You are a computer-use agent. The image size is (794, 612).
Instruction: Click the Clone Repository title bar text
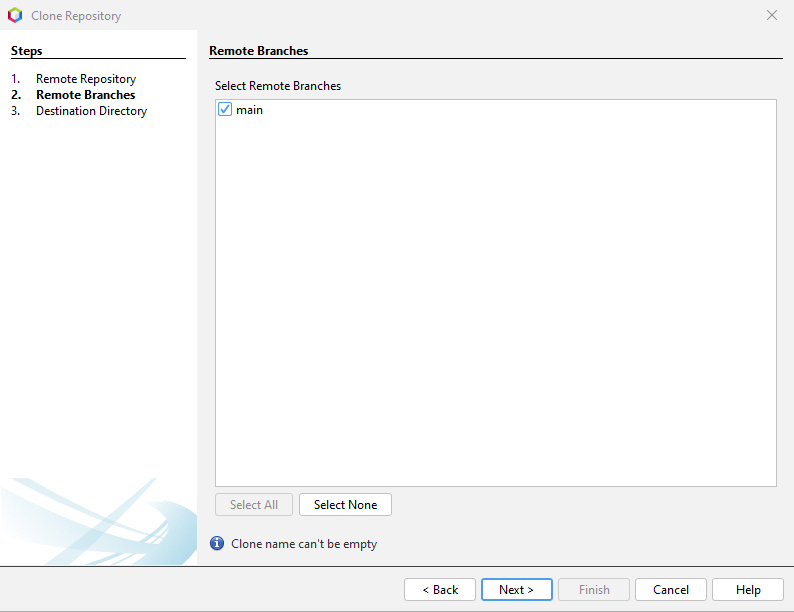coord(77,16)
